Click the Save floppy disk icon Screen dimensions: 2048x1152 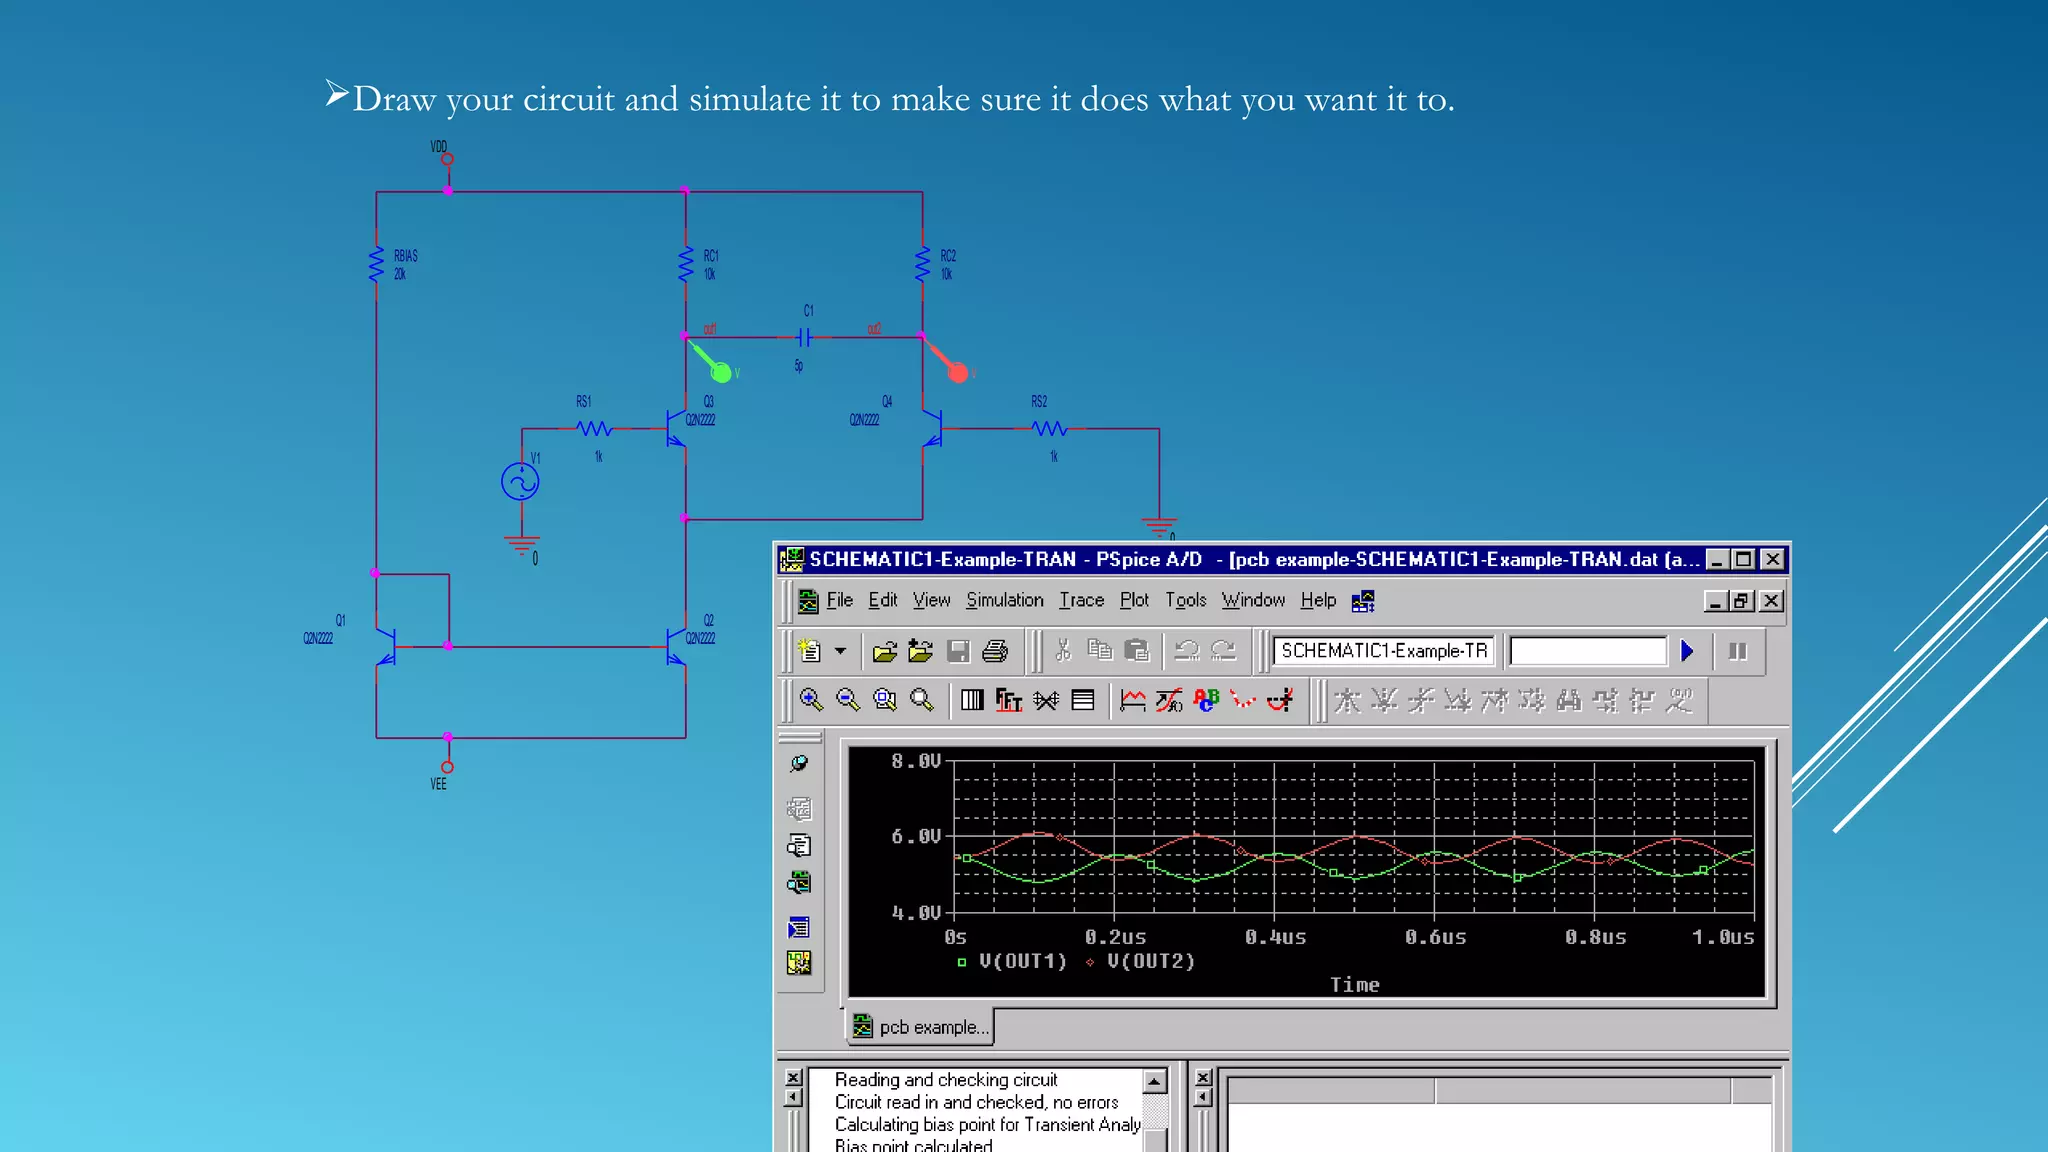point(958,651)
